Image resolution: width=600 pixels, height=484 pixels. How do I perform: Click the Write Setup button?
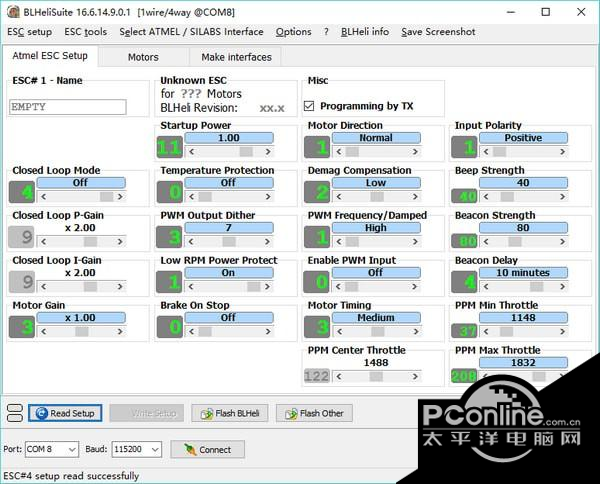147,413
